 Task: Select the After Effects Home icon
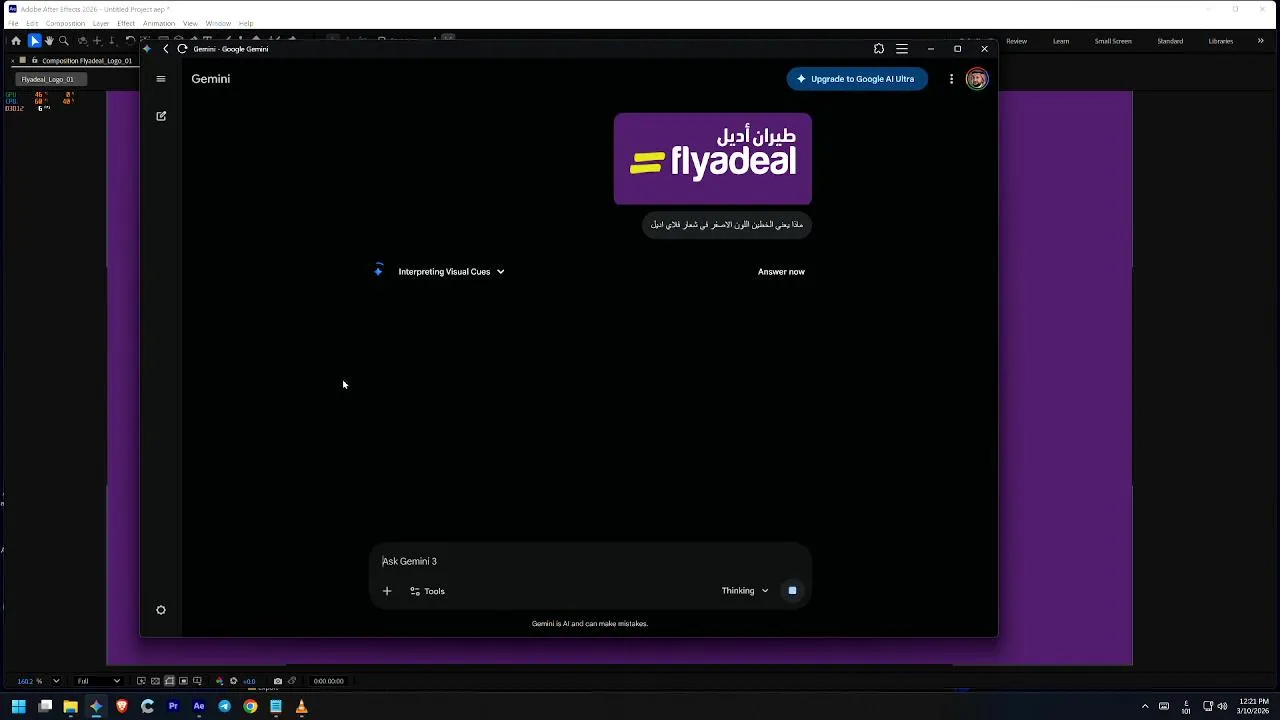(x=16, y=41)
